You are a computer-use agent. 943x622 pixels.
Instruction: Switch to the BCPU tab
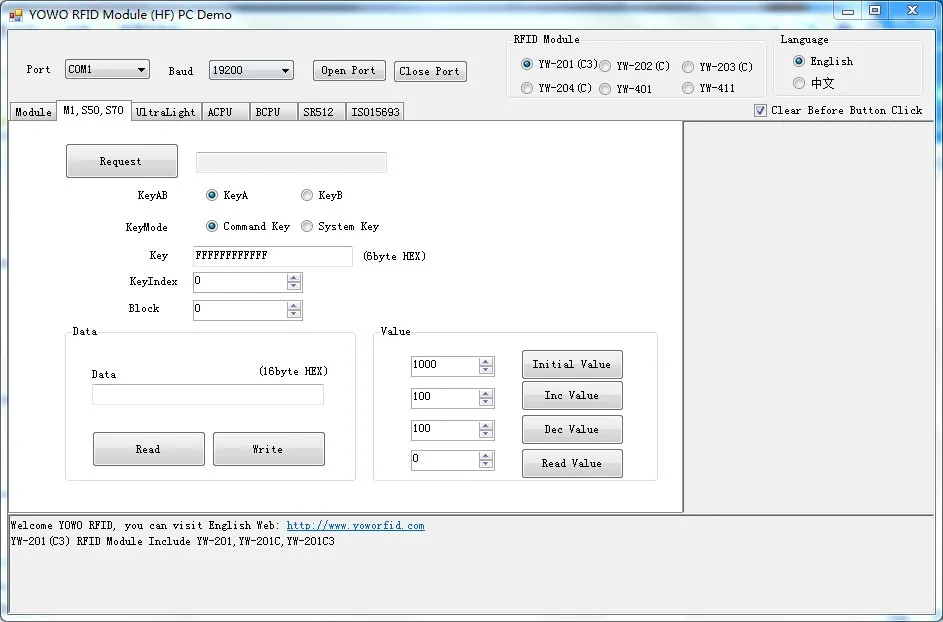pos(274,112)
